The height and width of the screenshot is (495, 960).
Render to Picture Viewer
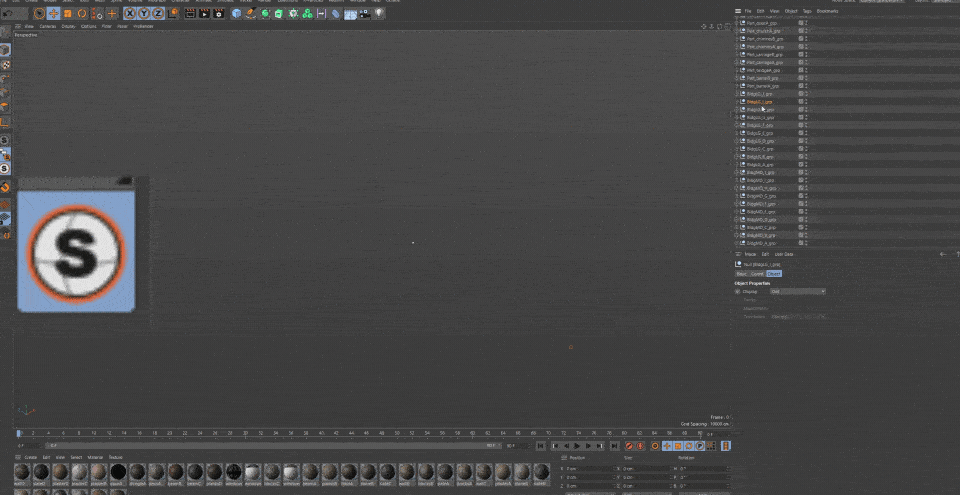[x=204, y=13]
